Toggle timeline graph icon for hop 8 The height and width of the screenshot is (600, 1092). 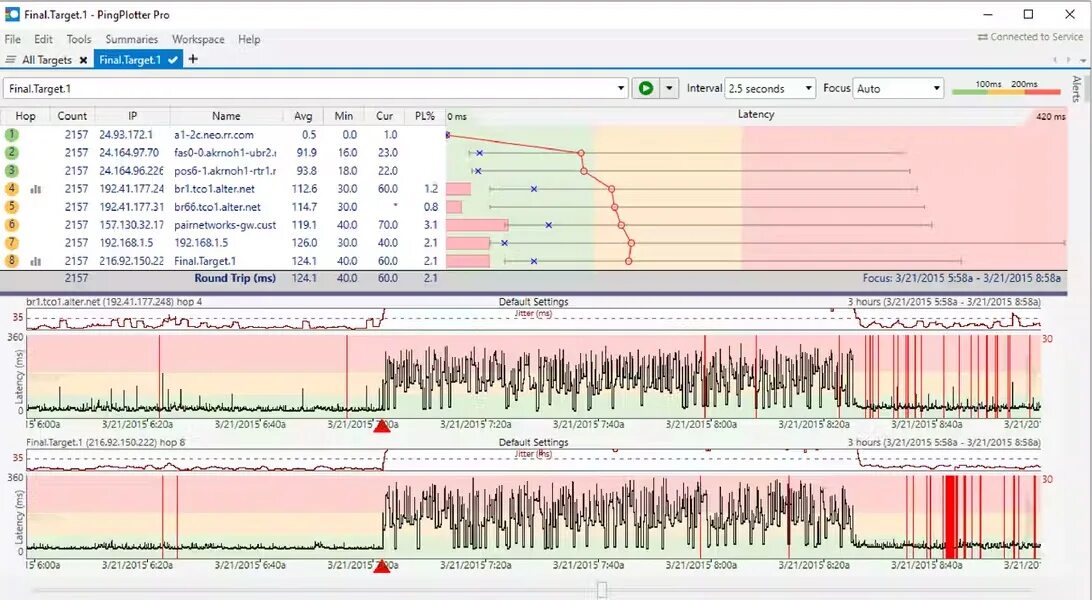tap(36, 261)
